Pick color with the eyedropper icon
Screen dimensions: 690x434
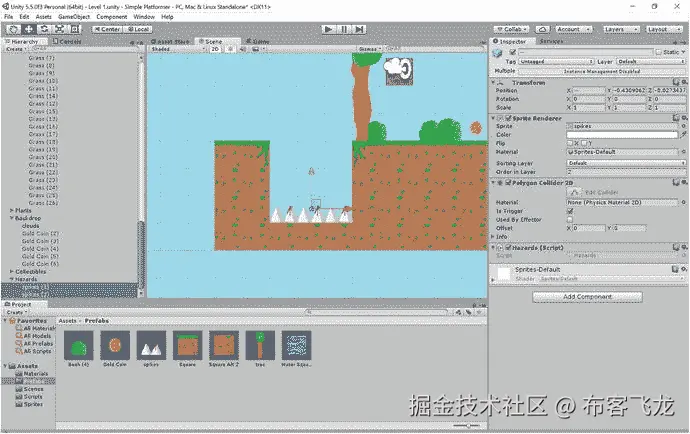(x=683, y=135)
